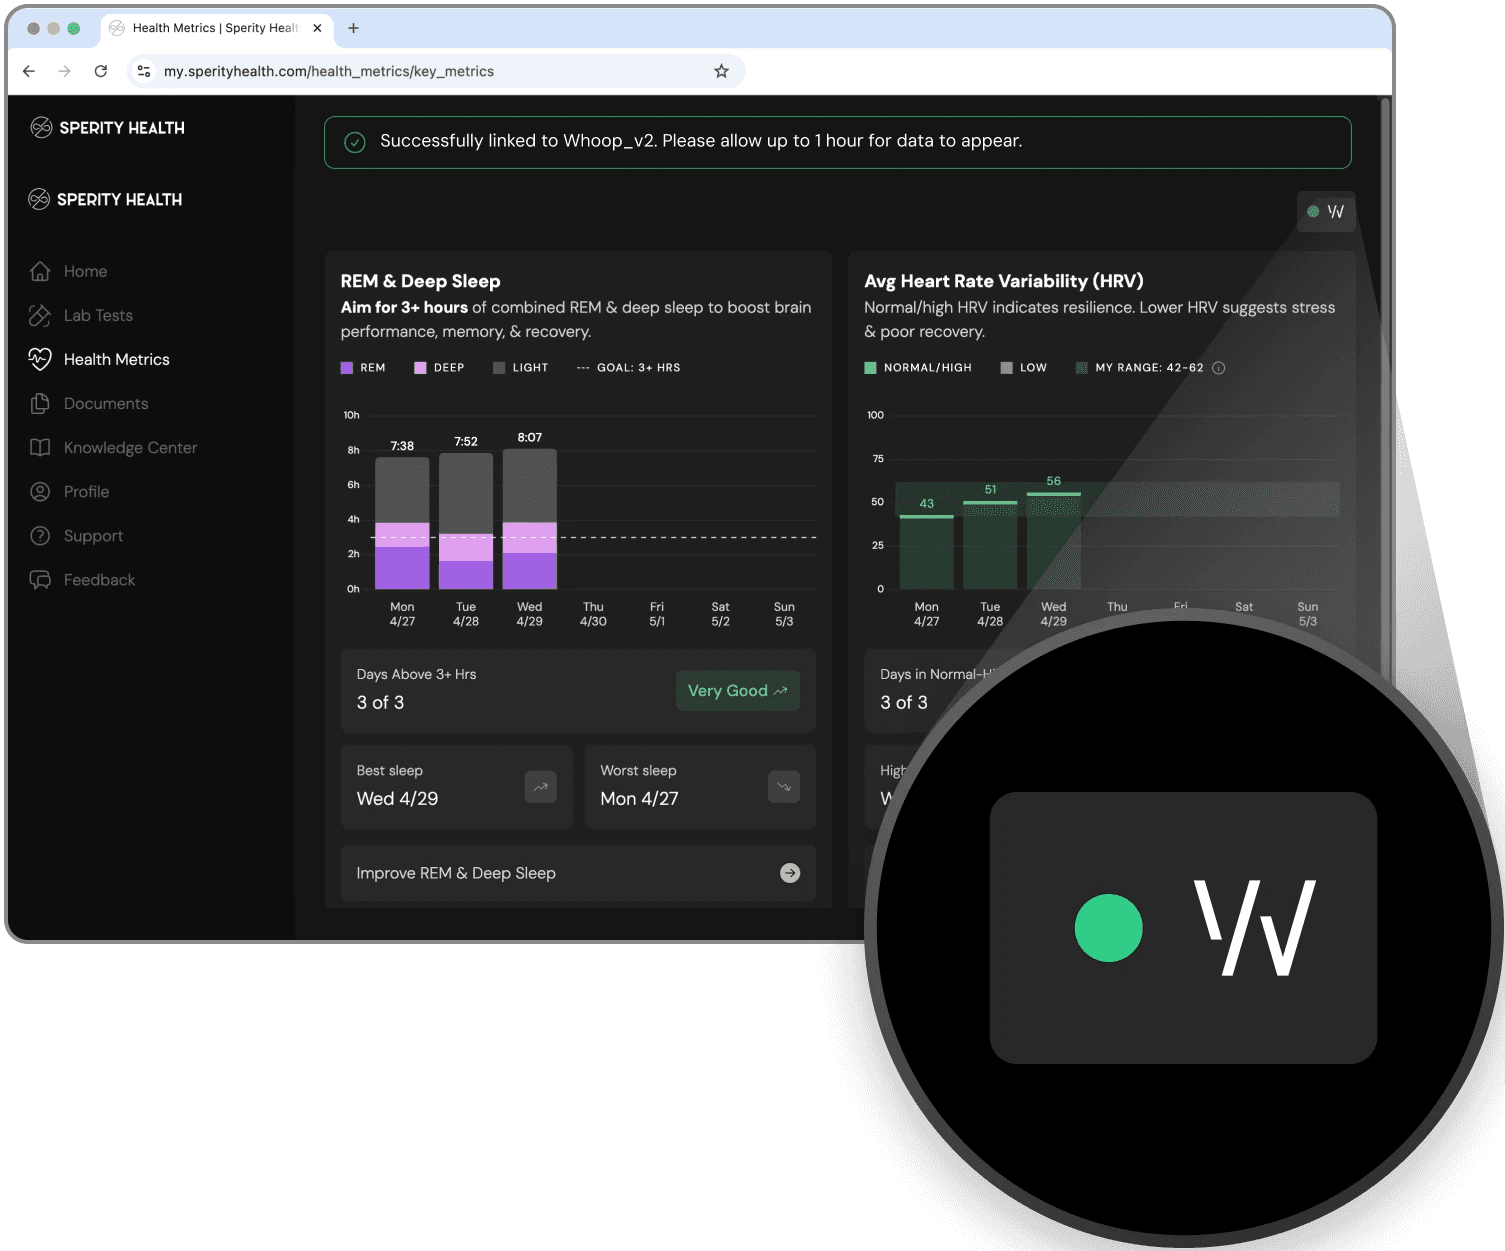Image resolution: width=1505 pixels, height=1251 pixels.
Task: Open a new browser tab
Action: pos(353,28)
